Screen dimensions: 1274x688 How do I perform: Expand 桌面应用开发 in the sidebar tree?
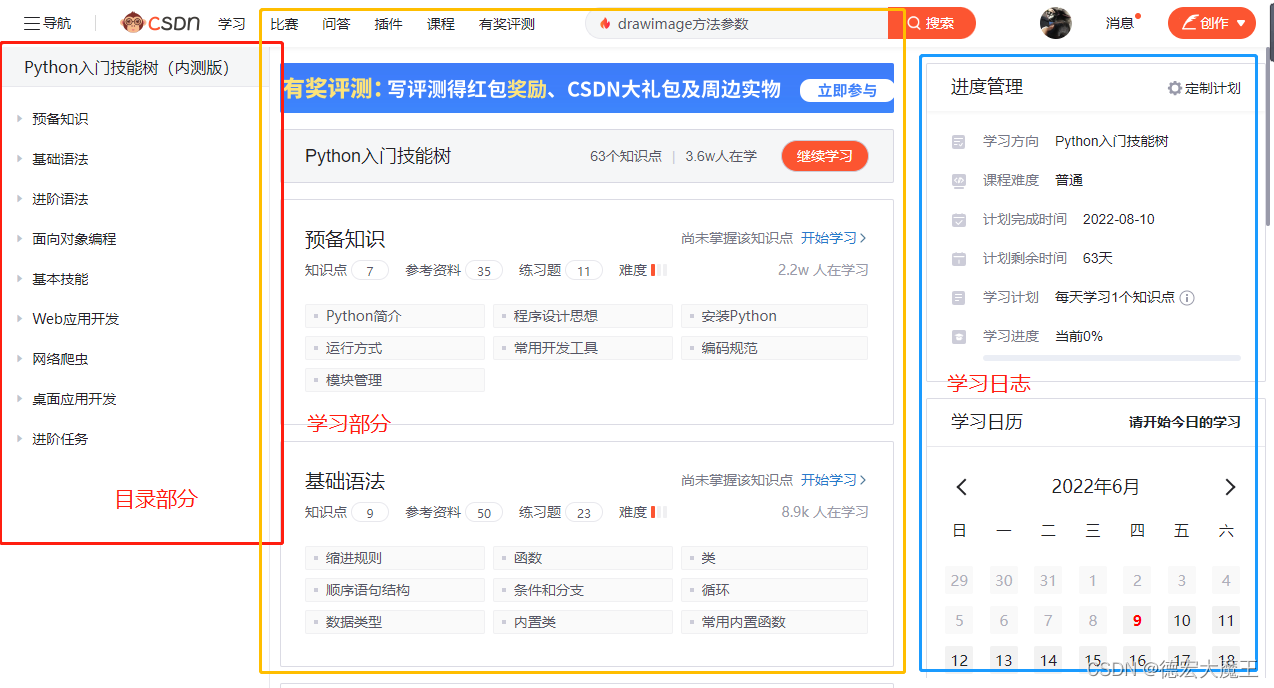[19, 399]
